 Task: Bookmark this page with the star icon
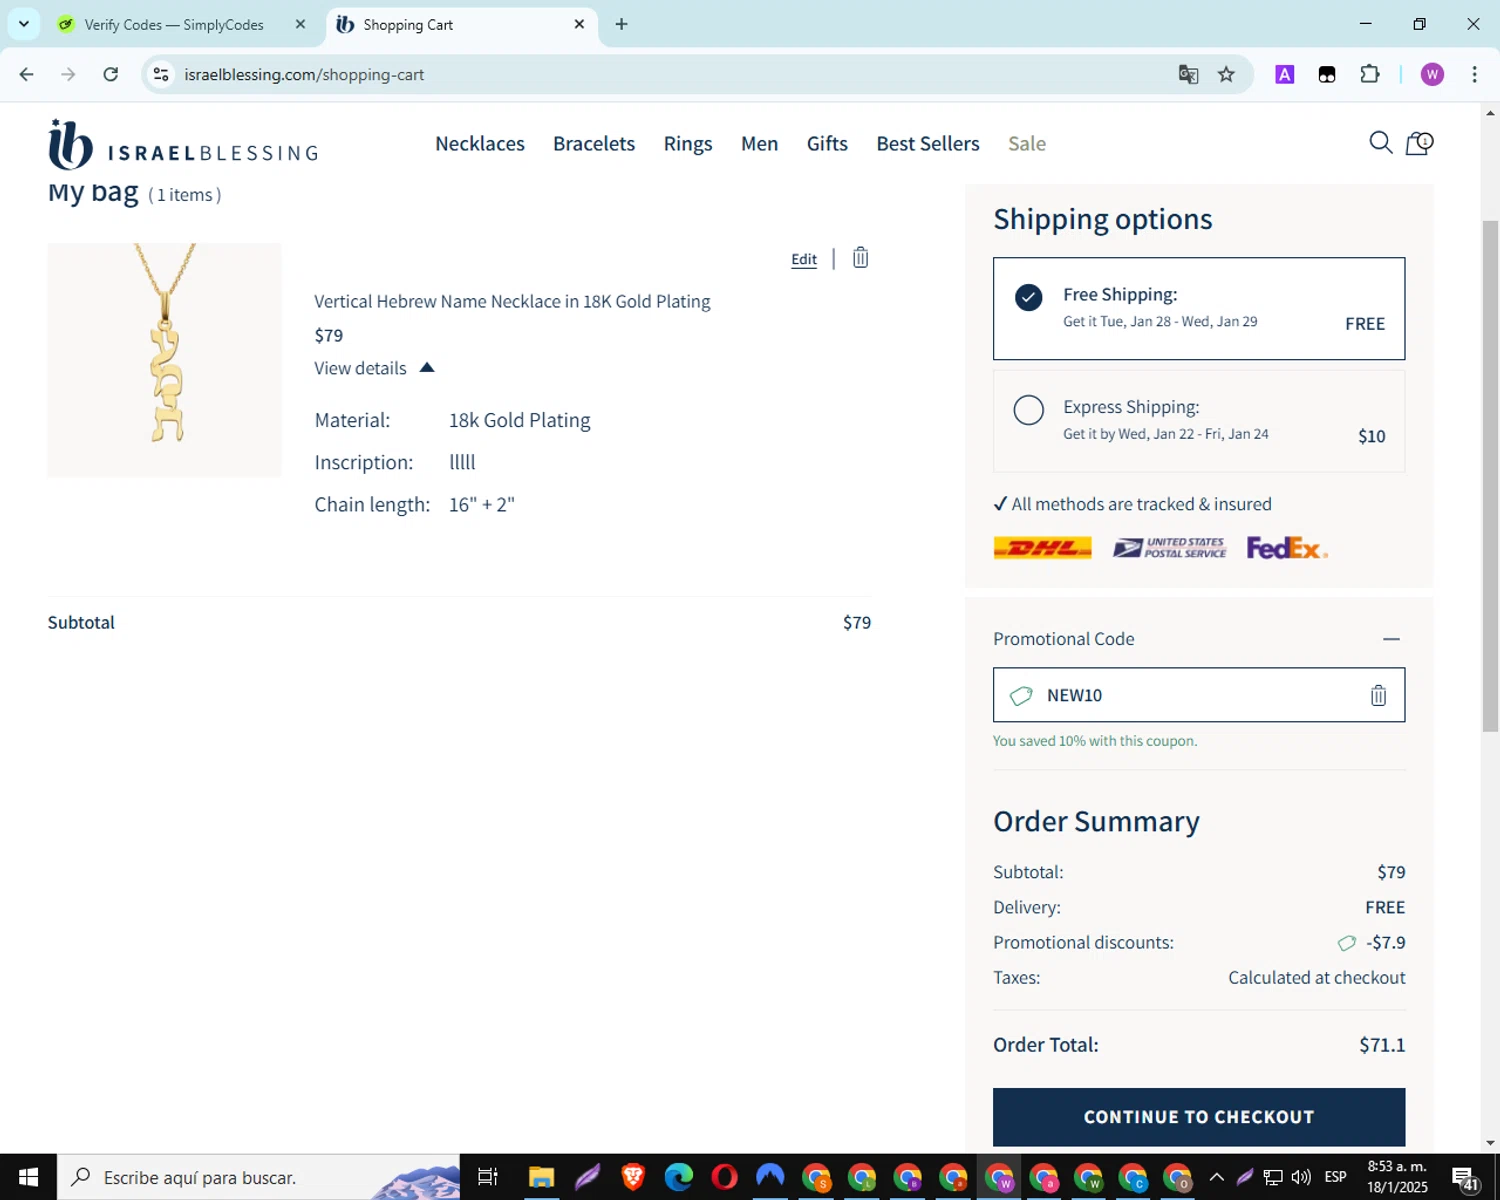coord(1226,74)
